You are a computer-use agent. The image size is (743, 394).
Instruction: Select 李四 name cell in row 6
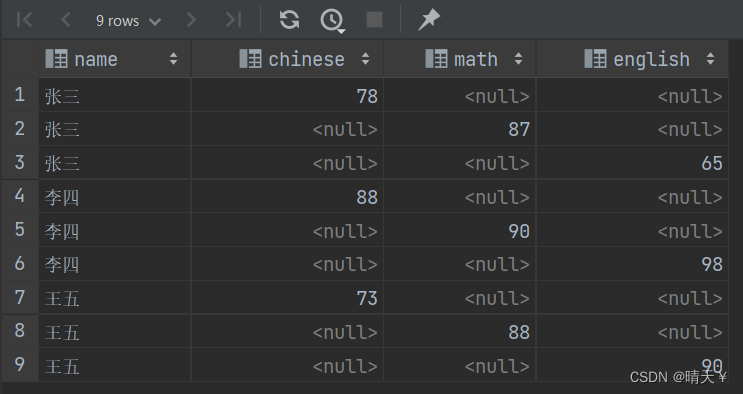coord(115,264)
